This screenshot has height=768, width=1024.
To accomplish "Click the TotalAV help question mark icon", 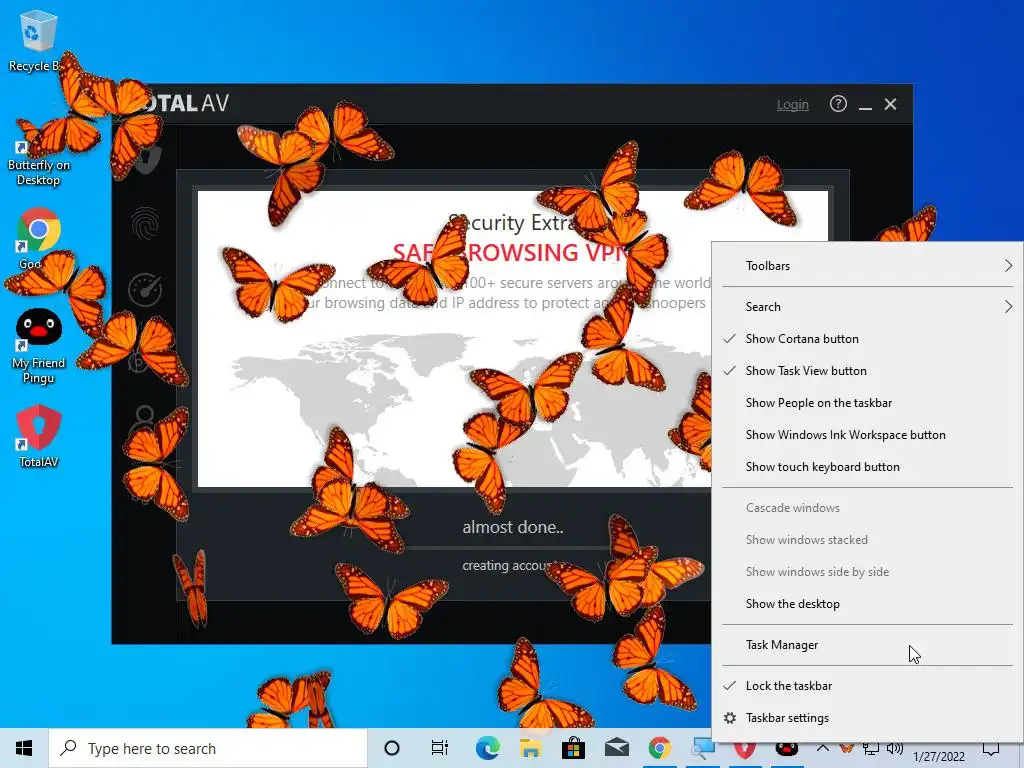I will 838,104.
